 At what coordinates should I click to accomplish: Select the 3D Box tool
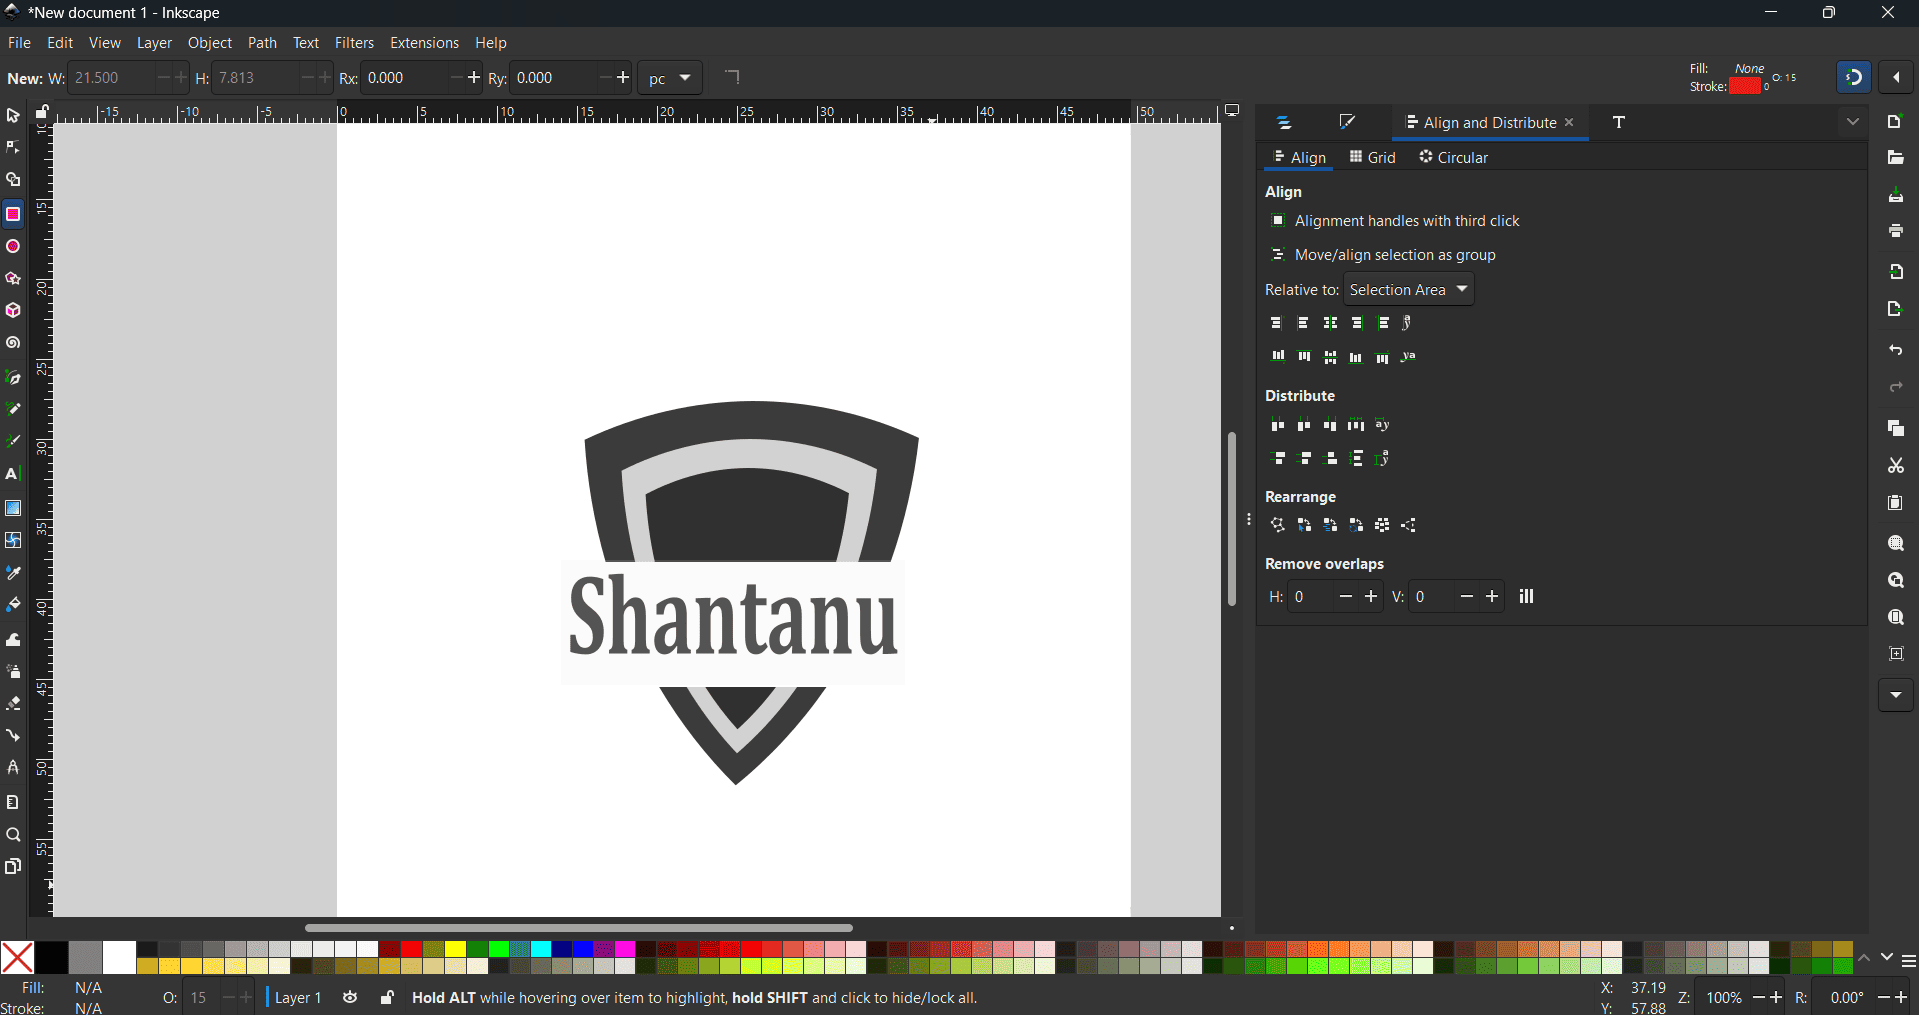[13, 311]
